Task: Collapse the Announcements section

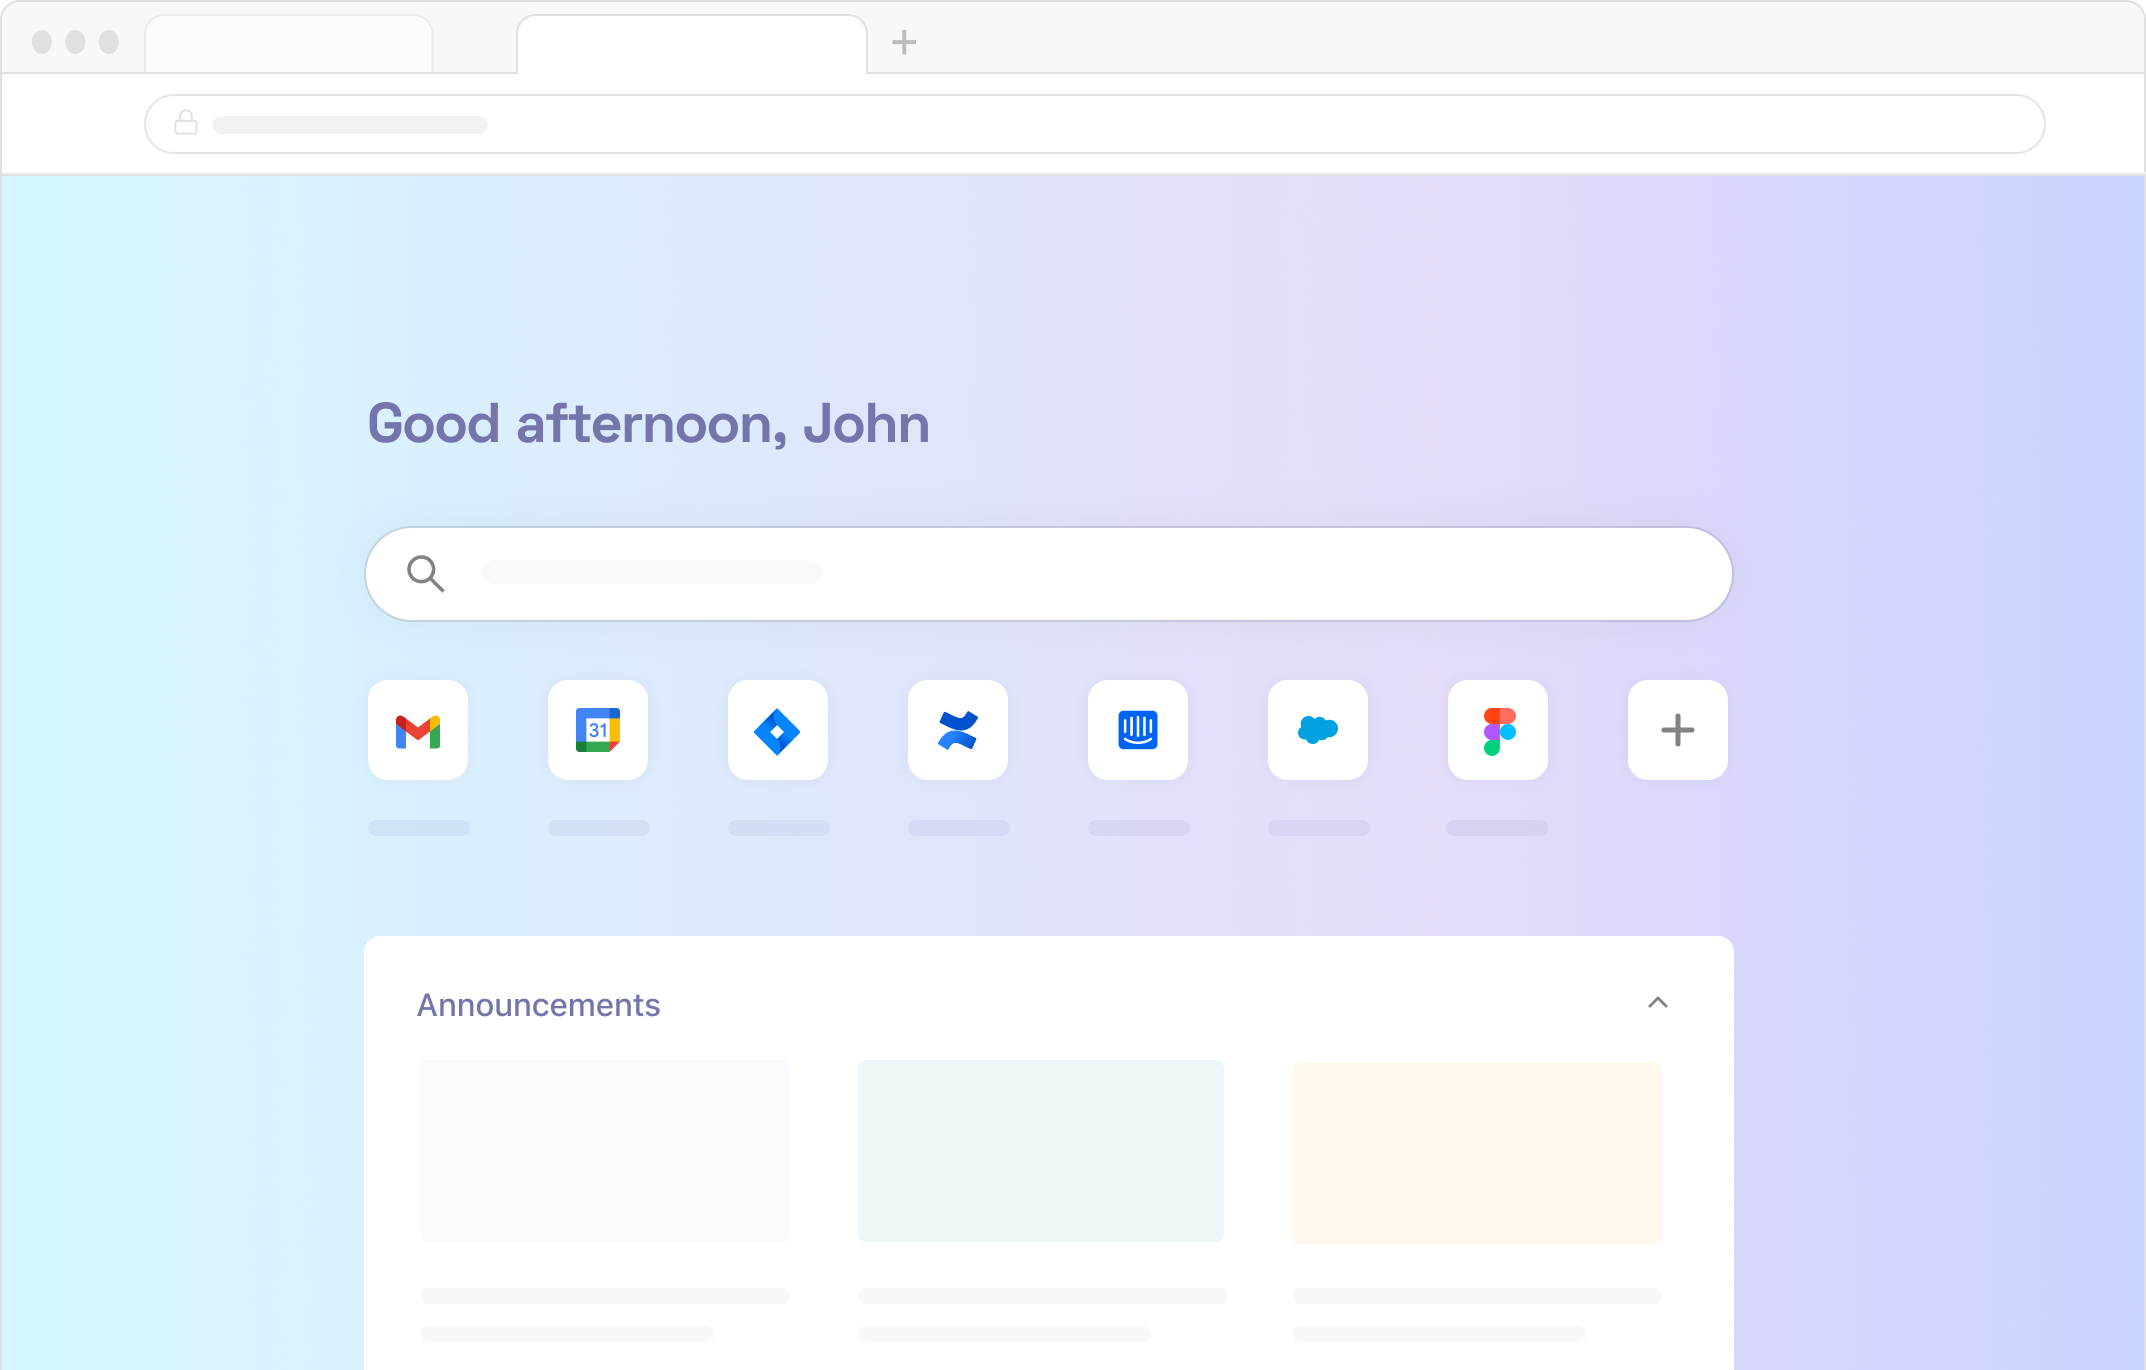Action: click(1658, 1003)
